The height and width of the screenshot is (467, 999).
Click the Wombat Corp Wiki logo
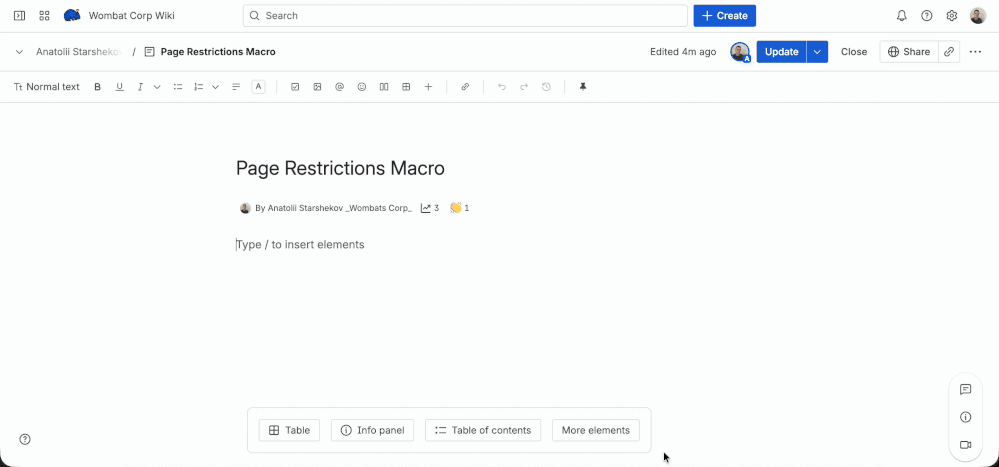click(72, 15)
